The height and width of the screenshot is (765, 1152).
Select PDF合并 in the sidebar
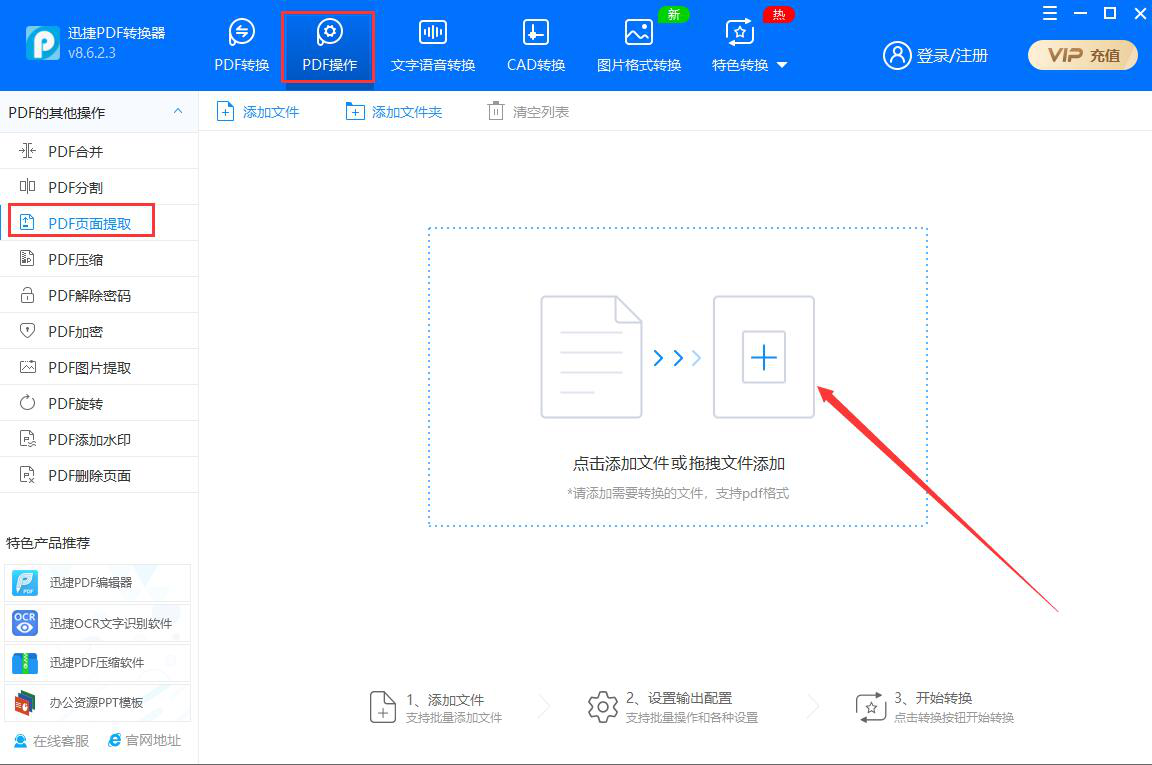pyautogui.click(x=99, y=151)
